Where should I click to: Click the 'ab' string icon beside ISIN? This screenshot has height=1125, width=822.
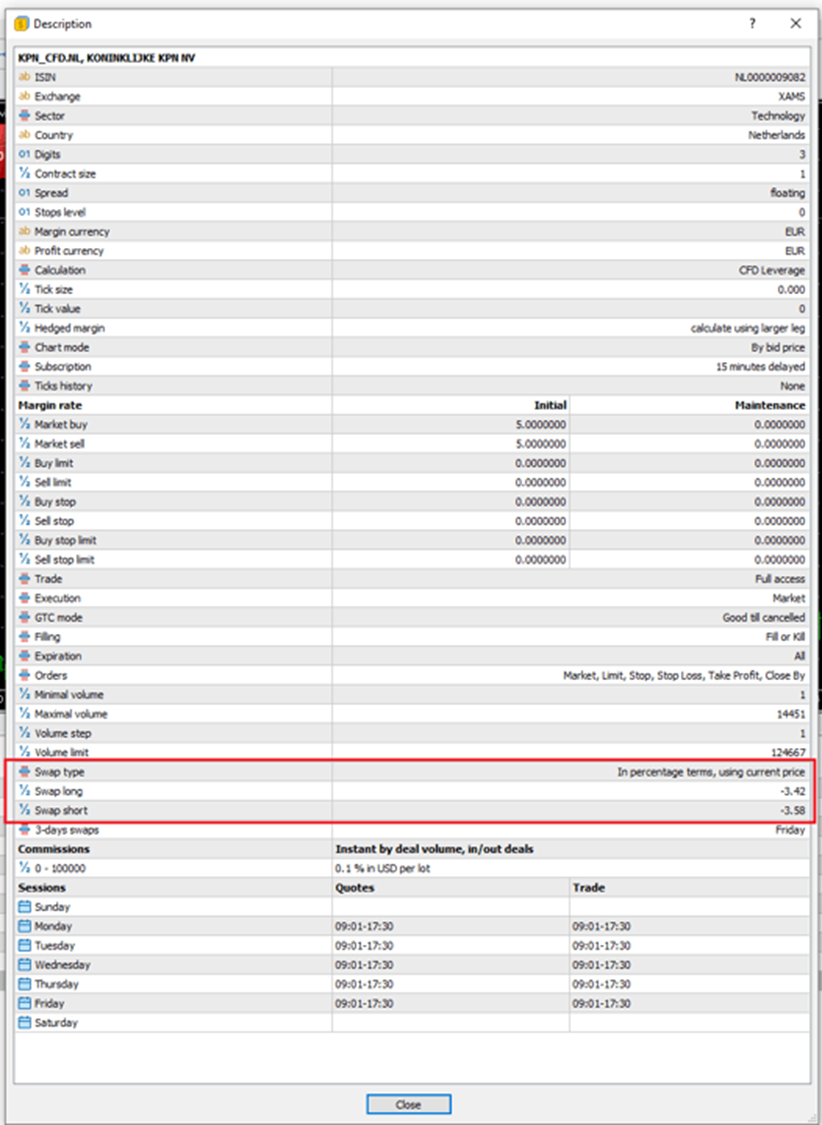[22, 77]
